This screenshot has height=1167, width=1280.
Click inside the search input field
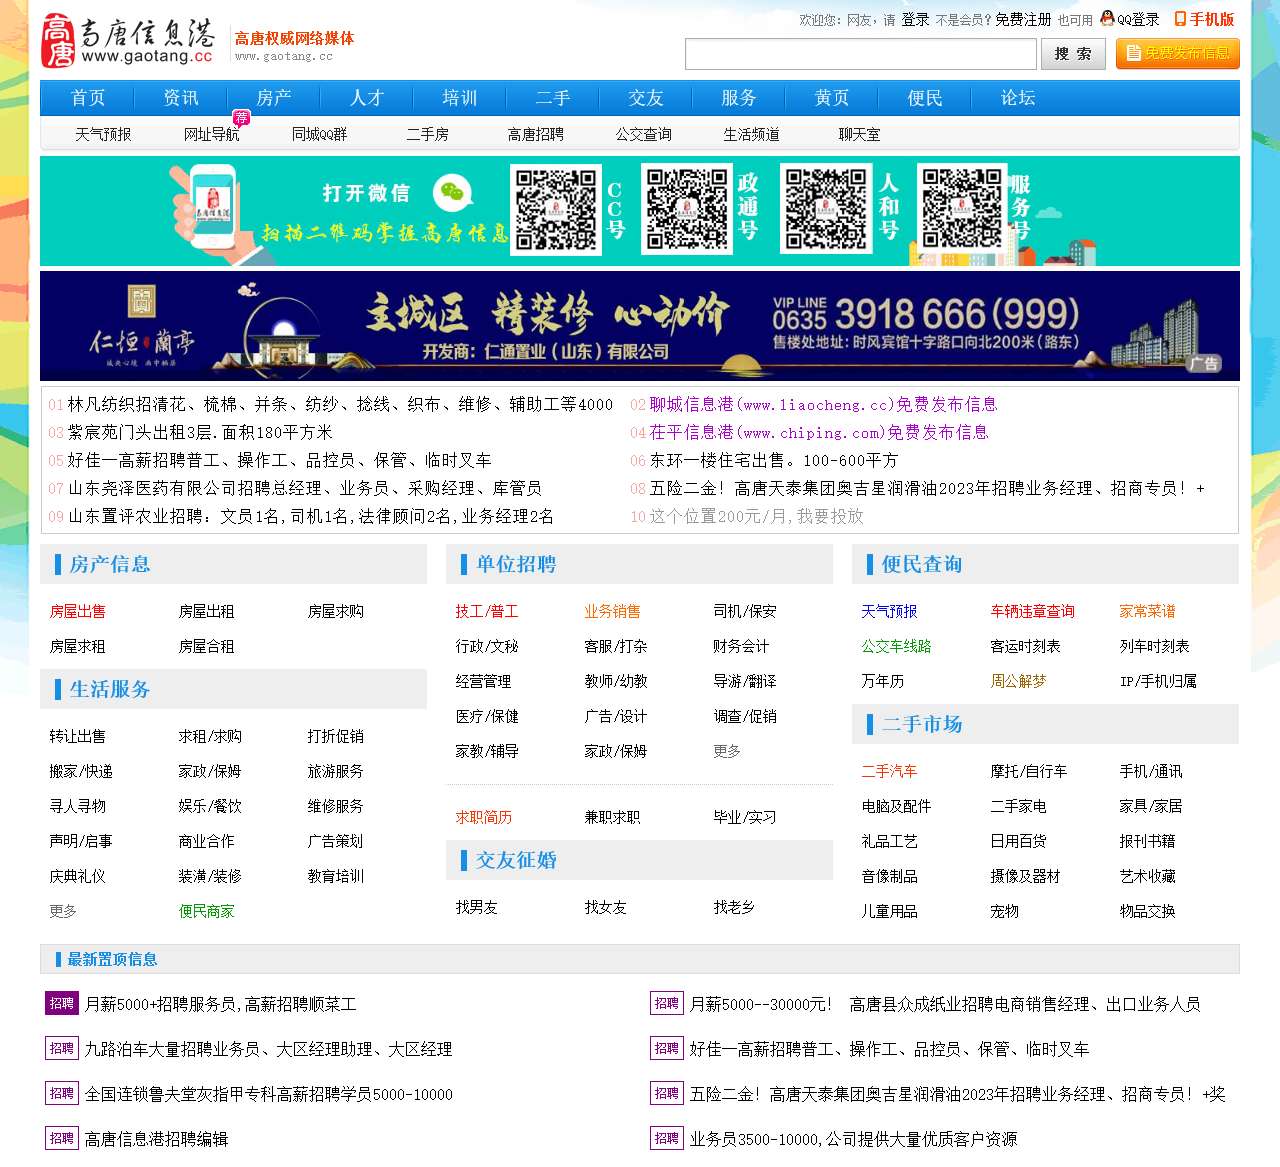click(860, 54)
